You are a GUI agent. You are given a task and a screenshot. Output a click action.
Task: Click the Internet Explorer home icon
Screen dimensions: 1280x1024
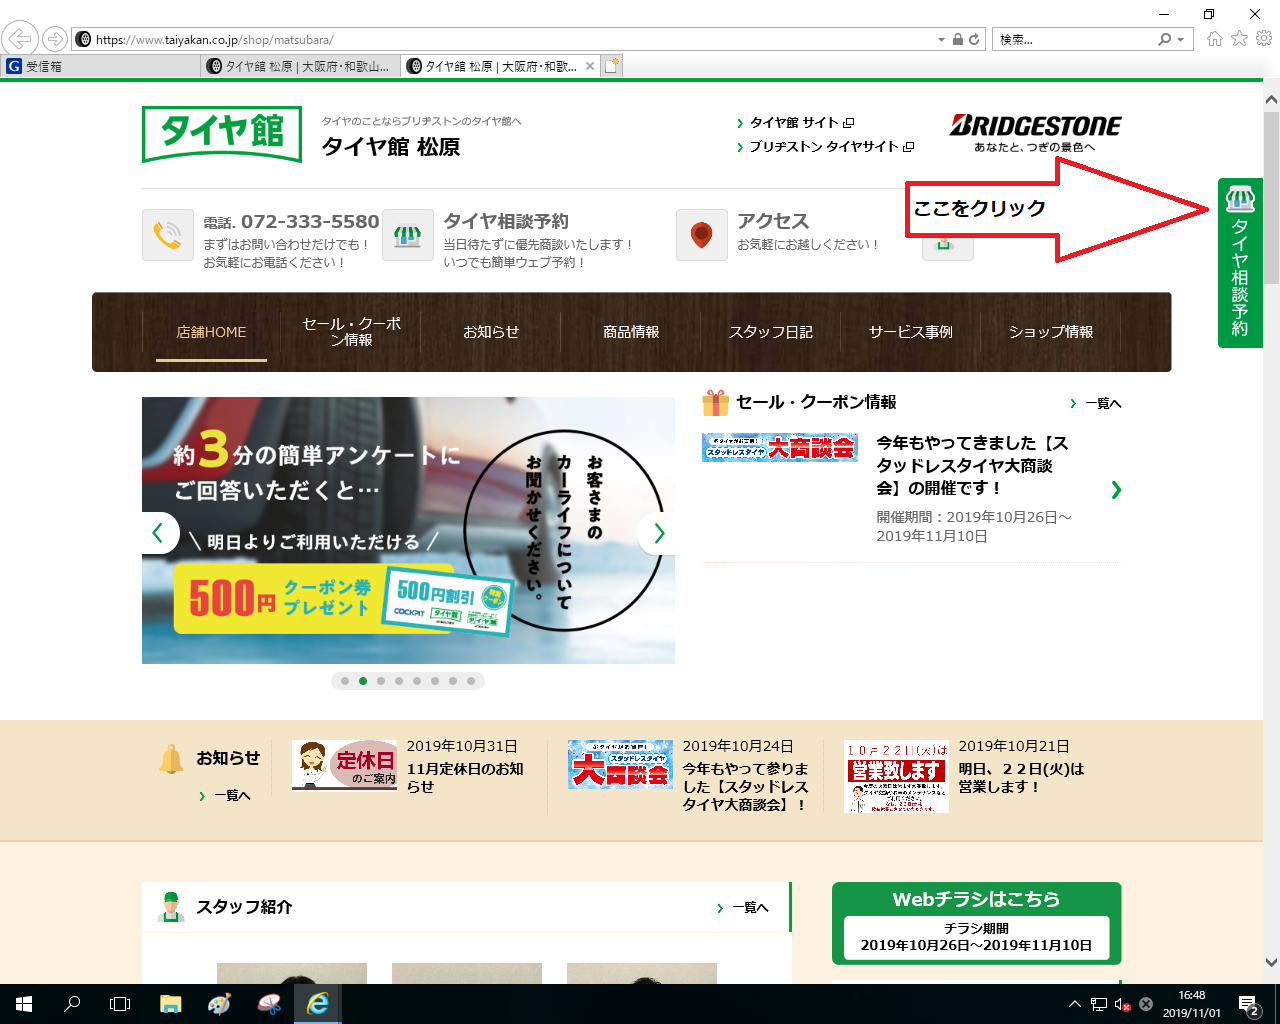1214,39
